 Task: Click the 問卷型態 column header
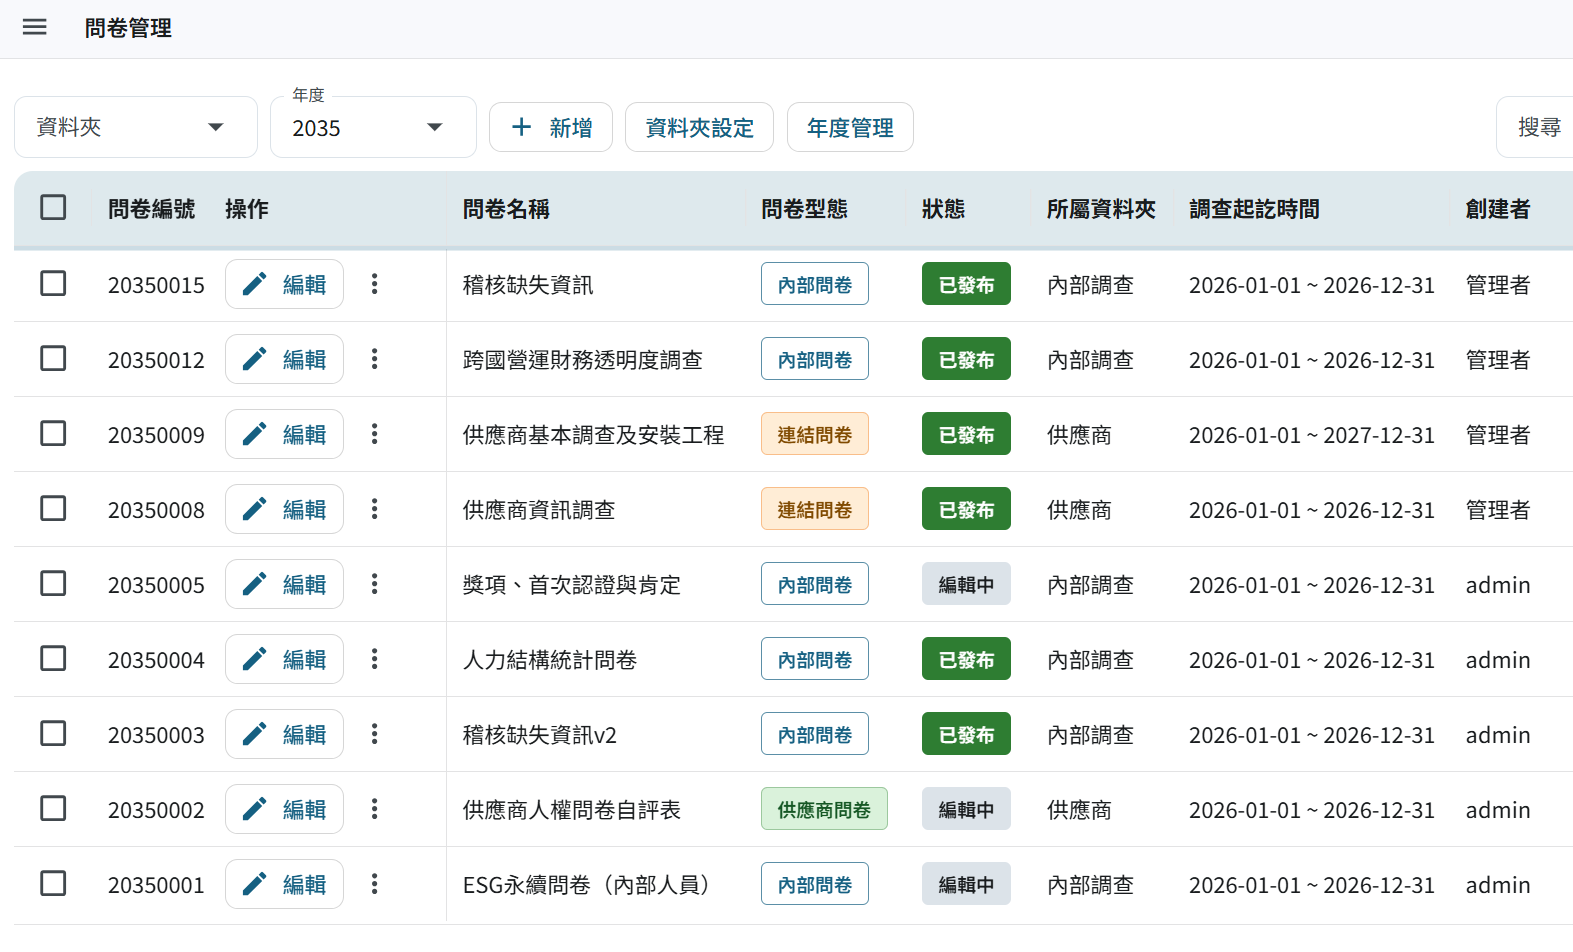click(804, 208)
